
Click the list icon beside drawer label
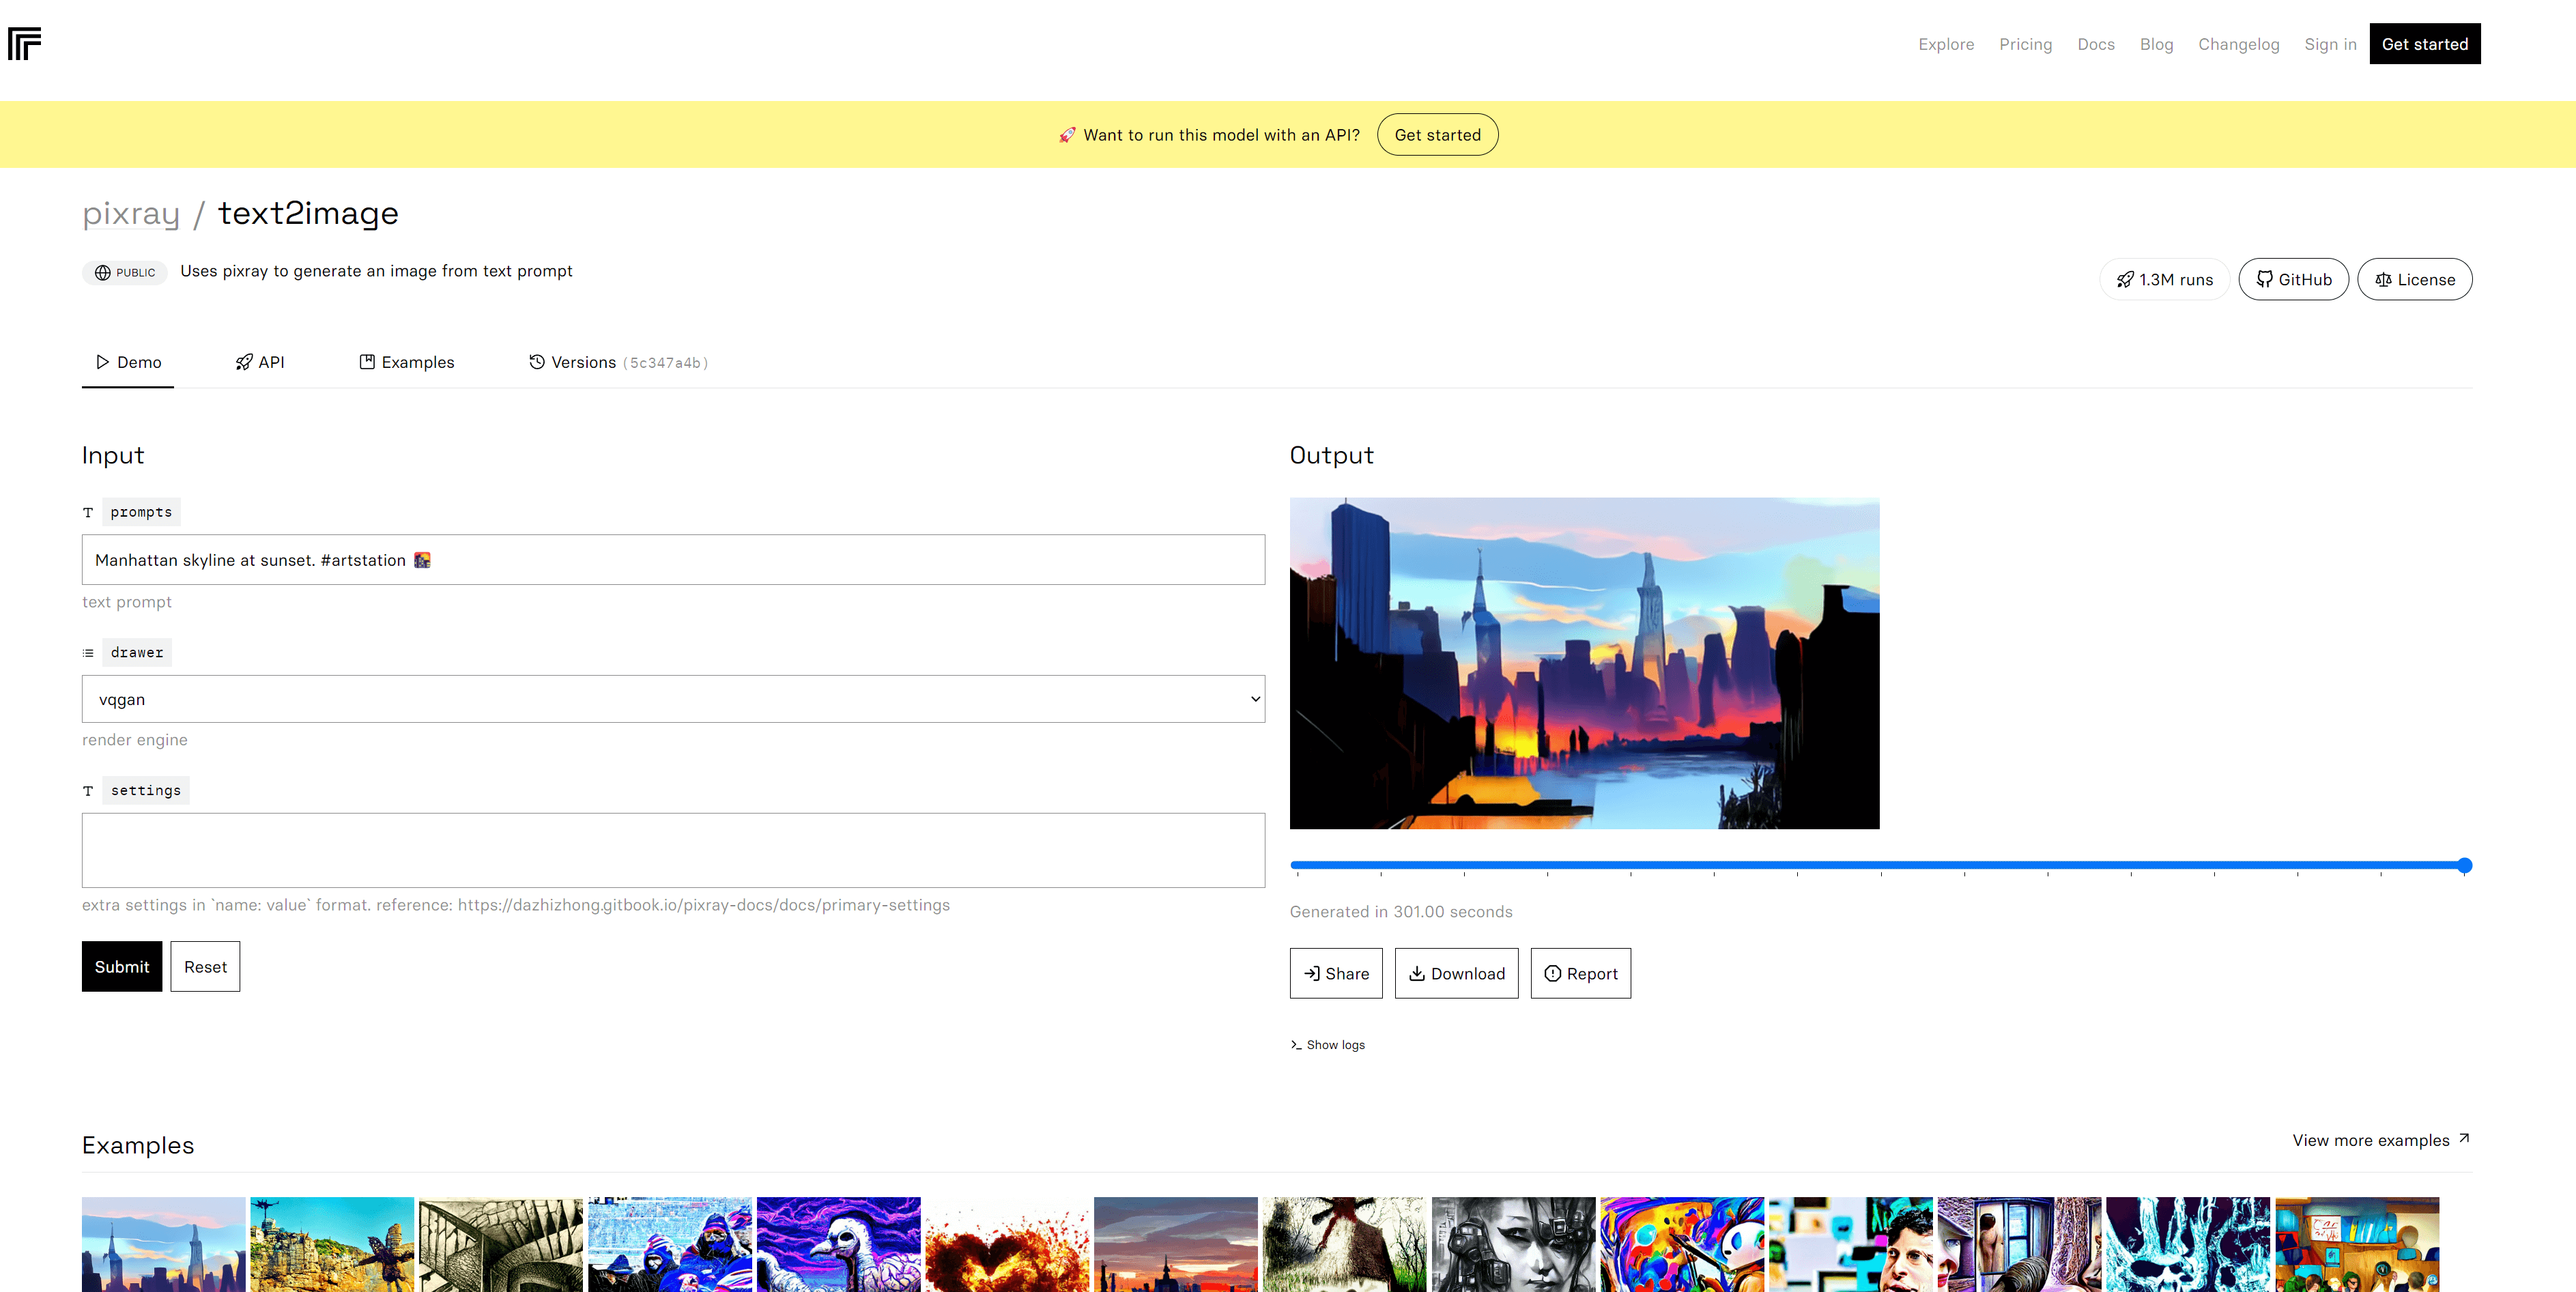(x=88, y=653)
